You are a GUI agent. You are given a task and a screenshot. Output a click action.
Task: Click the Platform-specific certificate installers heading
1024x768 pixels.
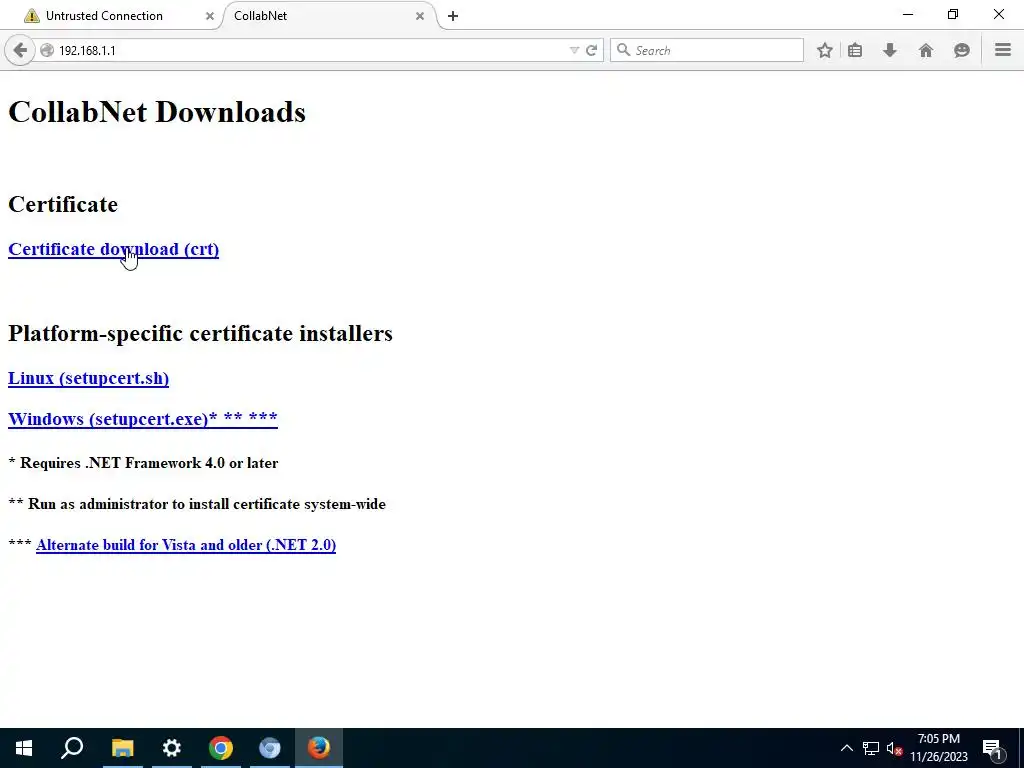pos(200,333)
